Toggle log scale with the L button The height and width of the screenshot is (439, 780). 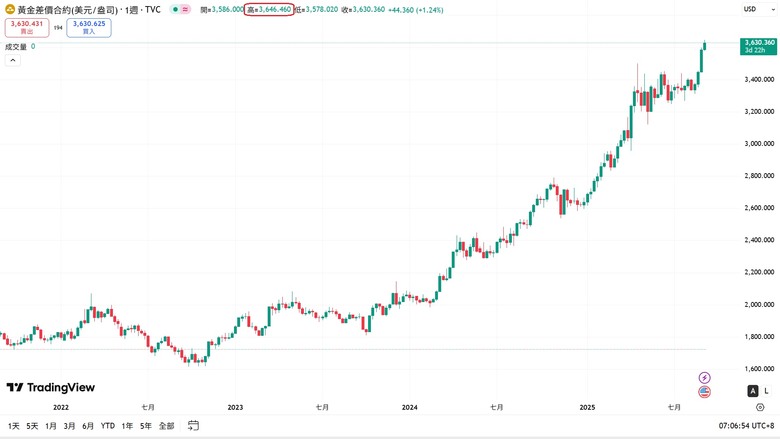tap(766, 390)
